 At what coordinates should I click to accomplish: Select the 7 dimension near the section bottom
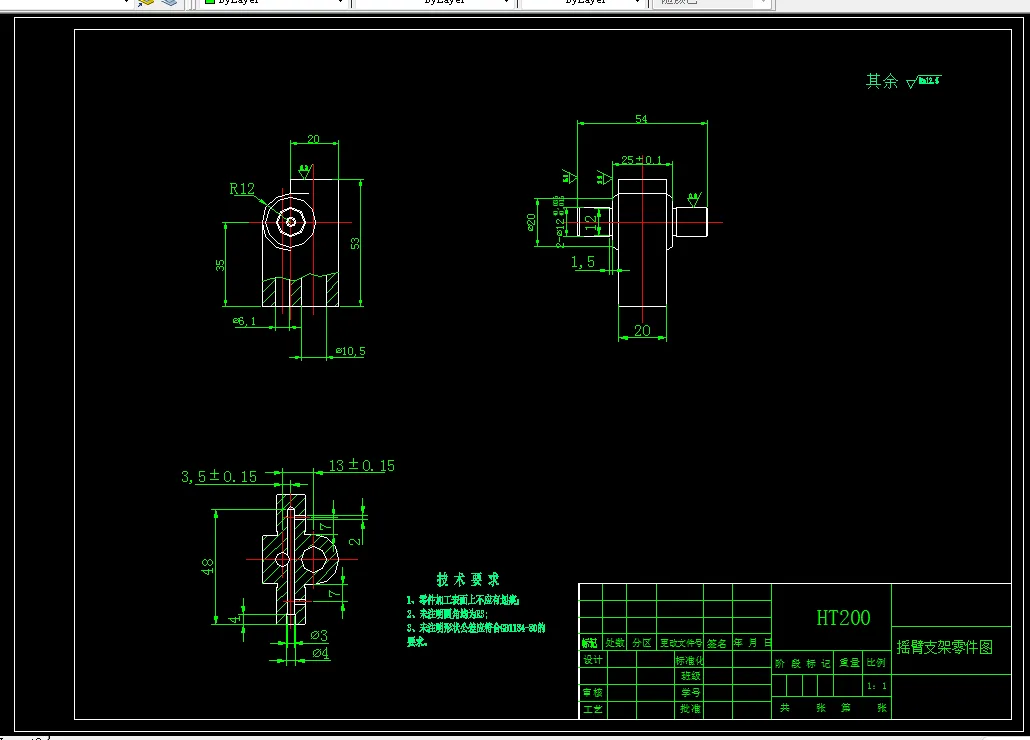[334, 594]
